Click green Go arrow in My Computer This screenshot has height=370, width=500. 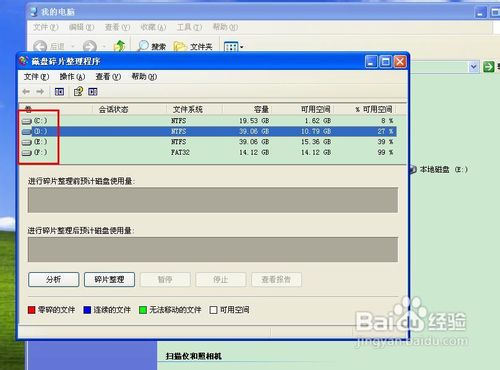489,67
